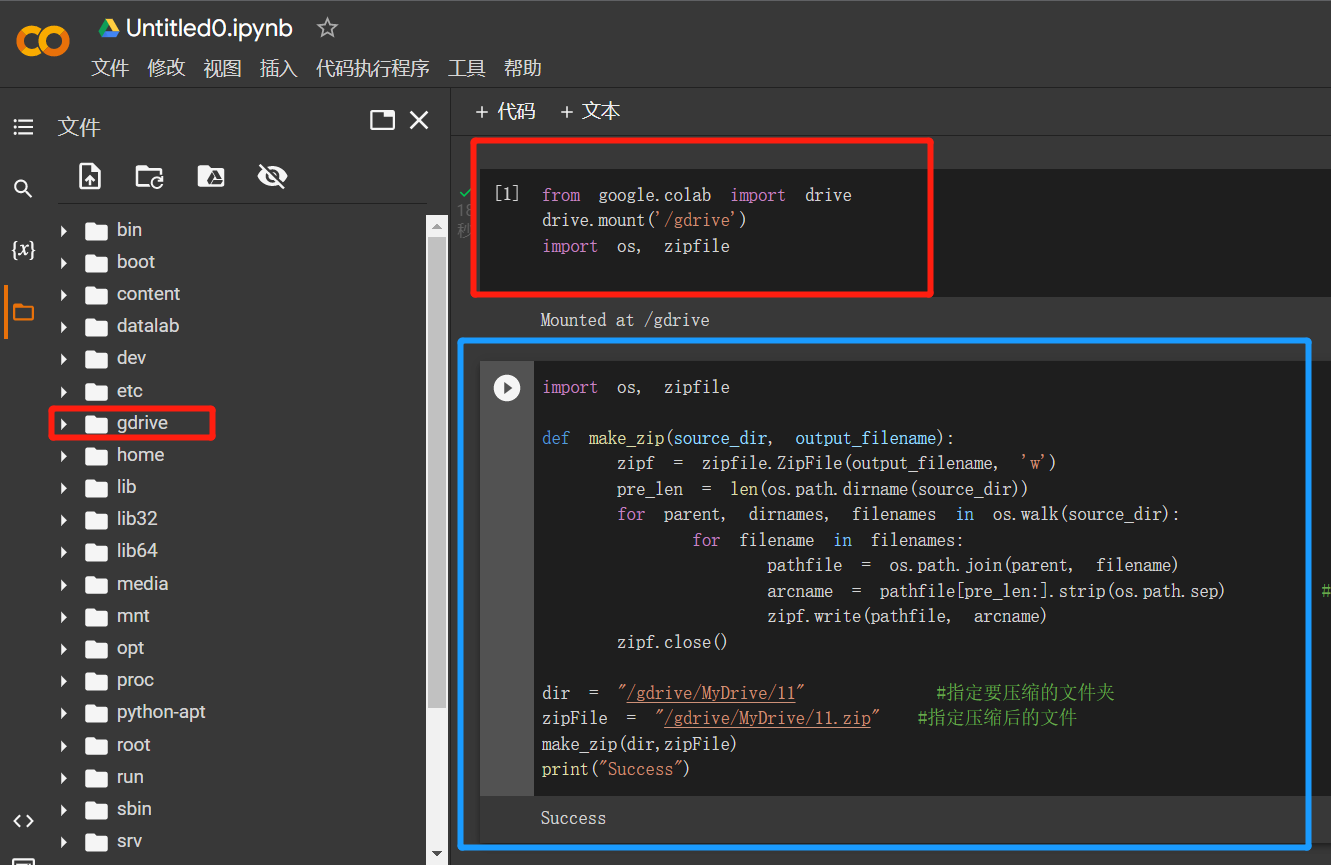Expand the gdrive folder arrow
1331x865 pixels.
click(x=64, y=424)
